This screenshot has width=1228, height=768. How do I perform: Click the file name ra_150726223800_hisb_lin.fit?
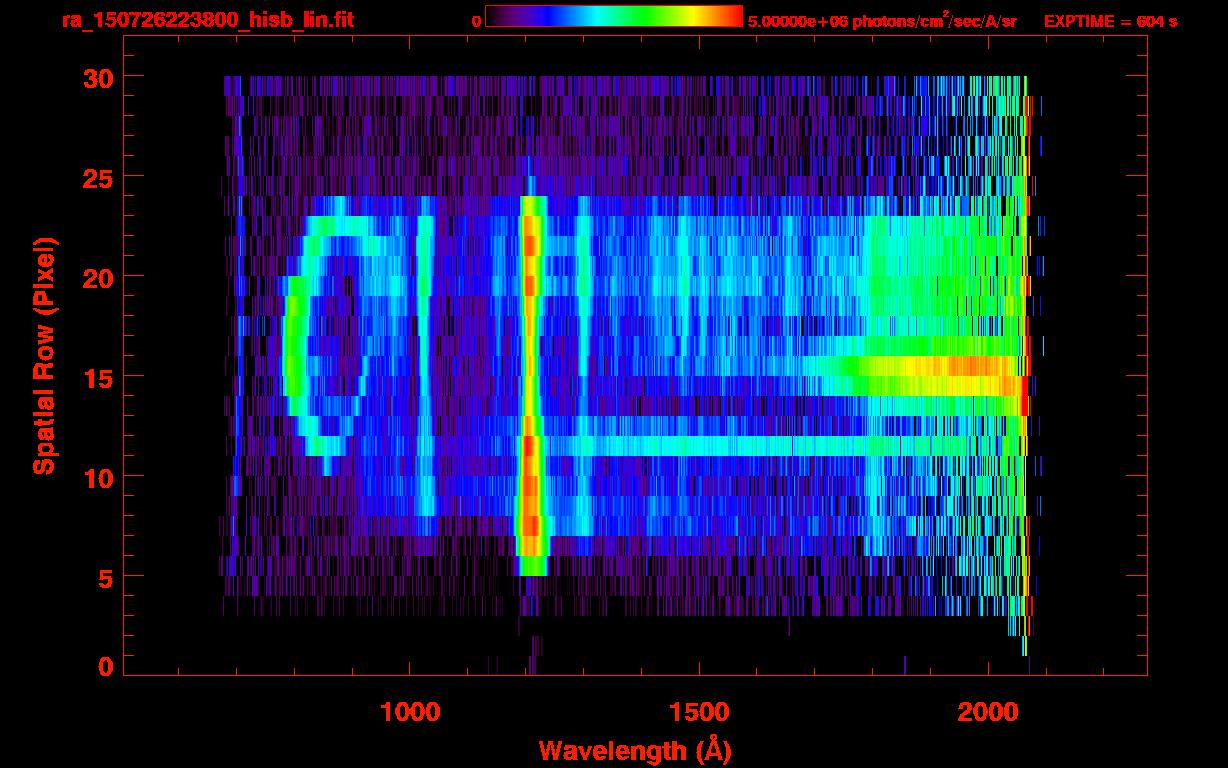click(x=208, y=20)
